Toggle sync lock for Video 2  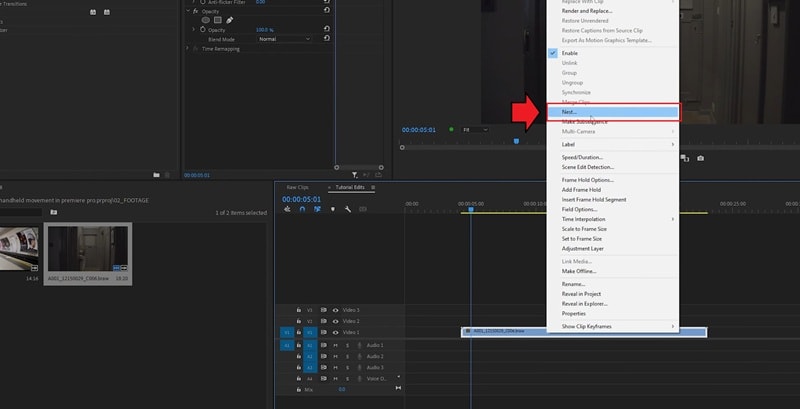tap(323, 321)
